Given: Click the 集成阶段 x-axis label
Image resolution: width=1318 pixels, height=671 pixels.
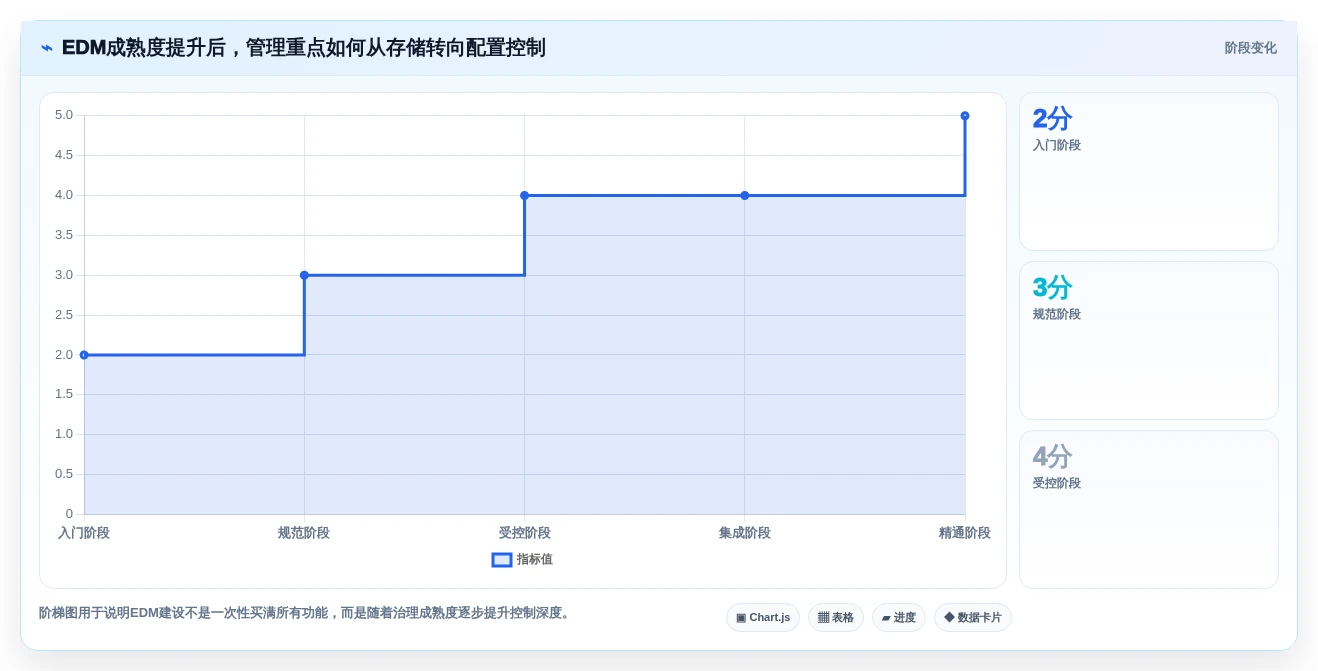Looking at the screenshot, I should 744,533.
